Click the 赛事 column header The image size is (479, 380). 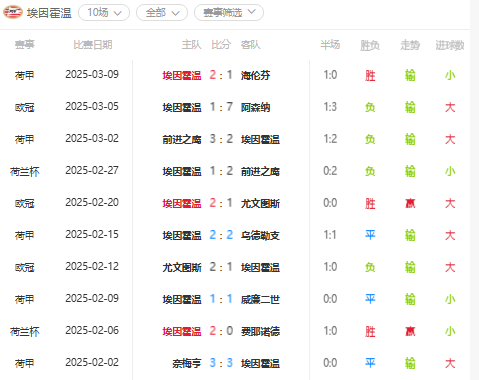click(25, 45)
